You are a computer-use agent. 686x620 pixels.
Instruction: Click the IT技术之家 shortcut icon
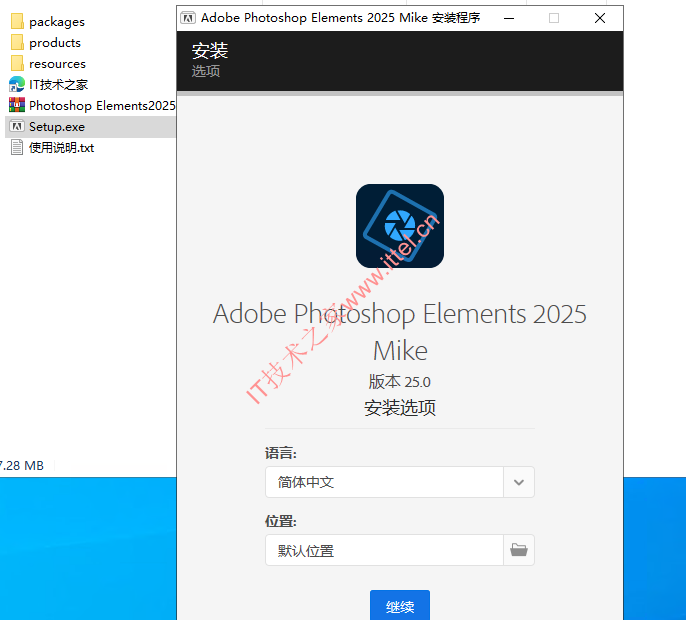[x=17, y=84]
